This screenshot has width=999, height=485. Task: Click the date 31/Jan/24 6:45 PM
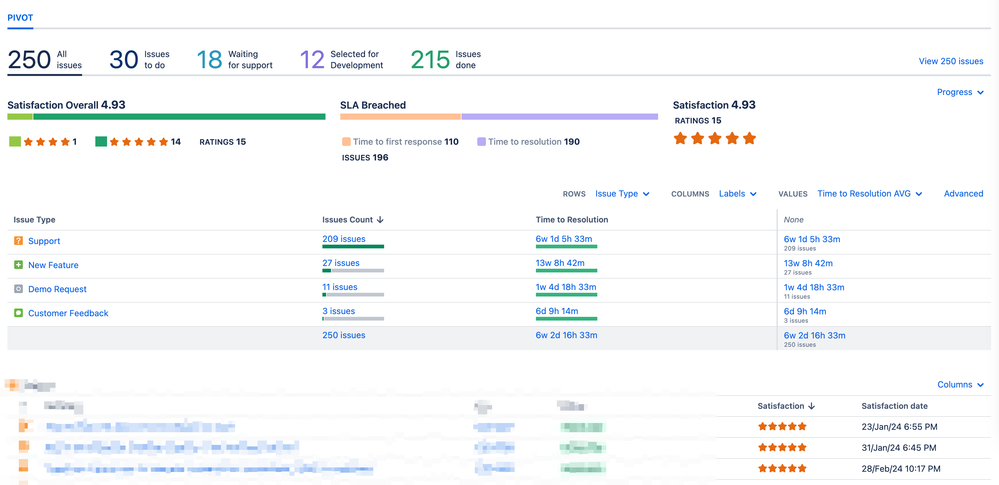tap(900, 447)
